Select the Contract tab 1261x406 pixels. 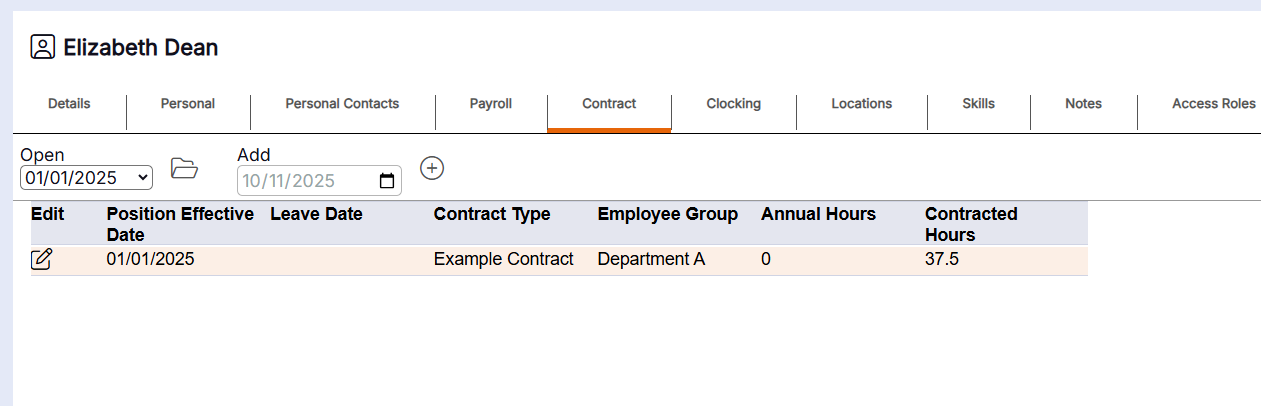(609, 104)
